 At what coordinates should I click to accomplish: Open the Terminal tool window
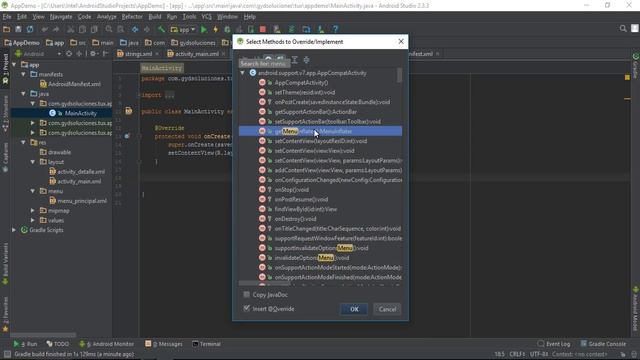(x=206, y=344)
